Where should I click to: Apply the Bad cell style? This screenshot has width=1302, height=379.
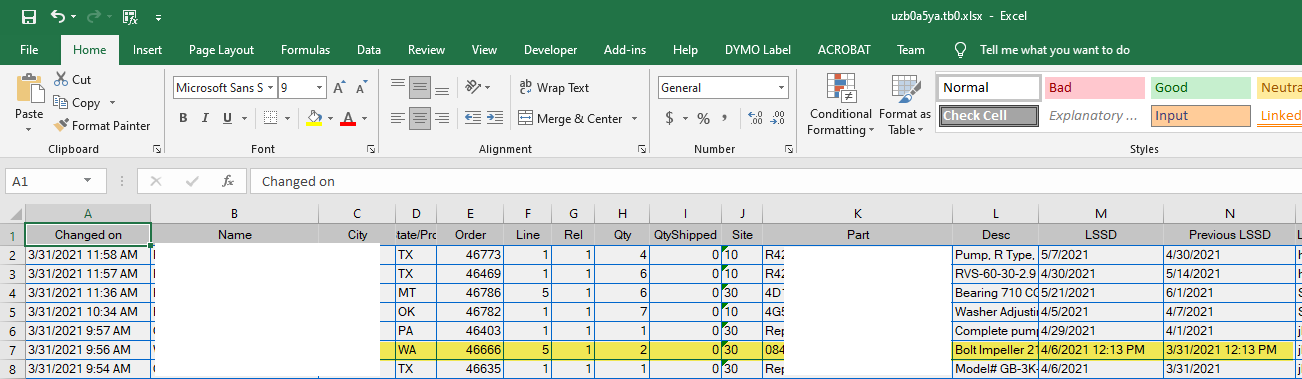[1095, 88]
